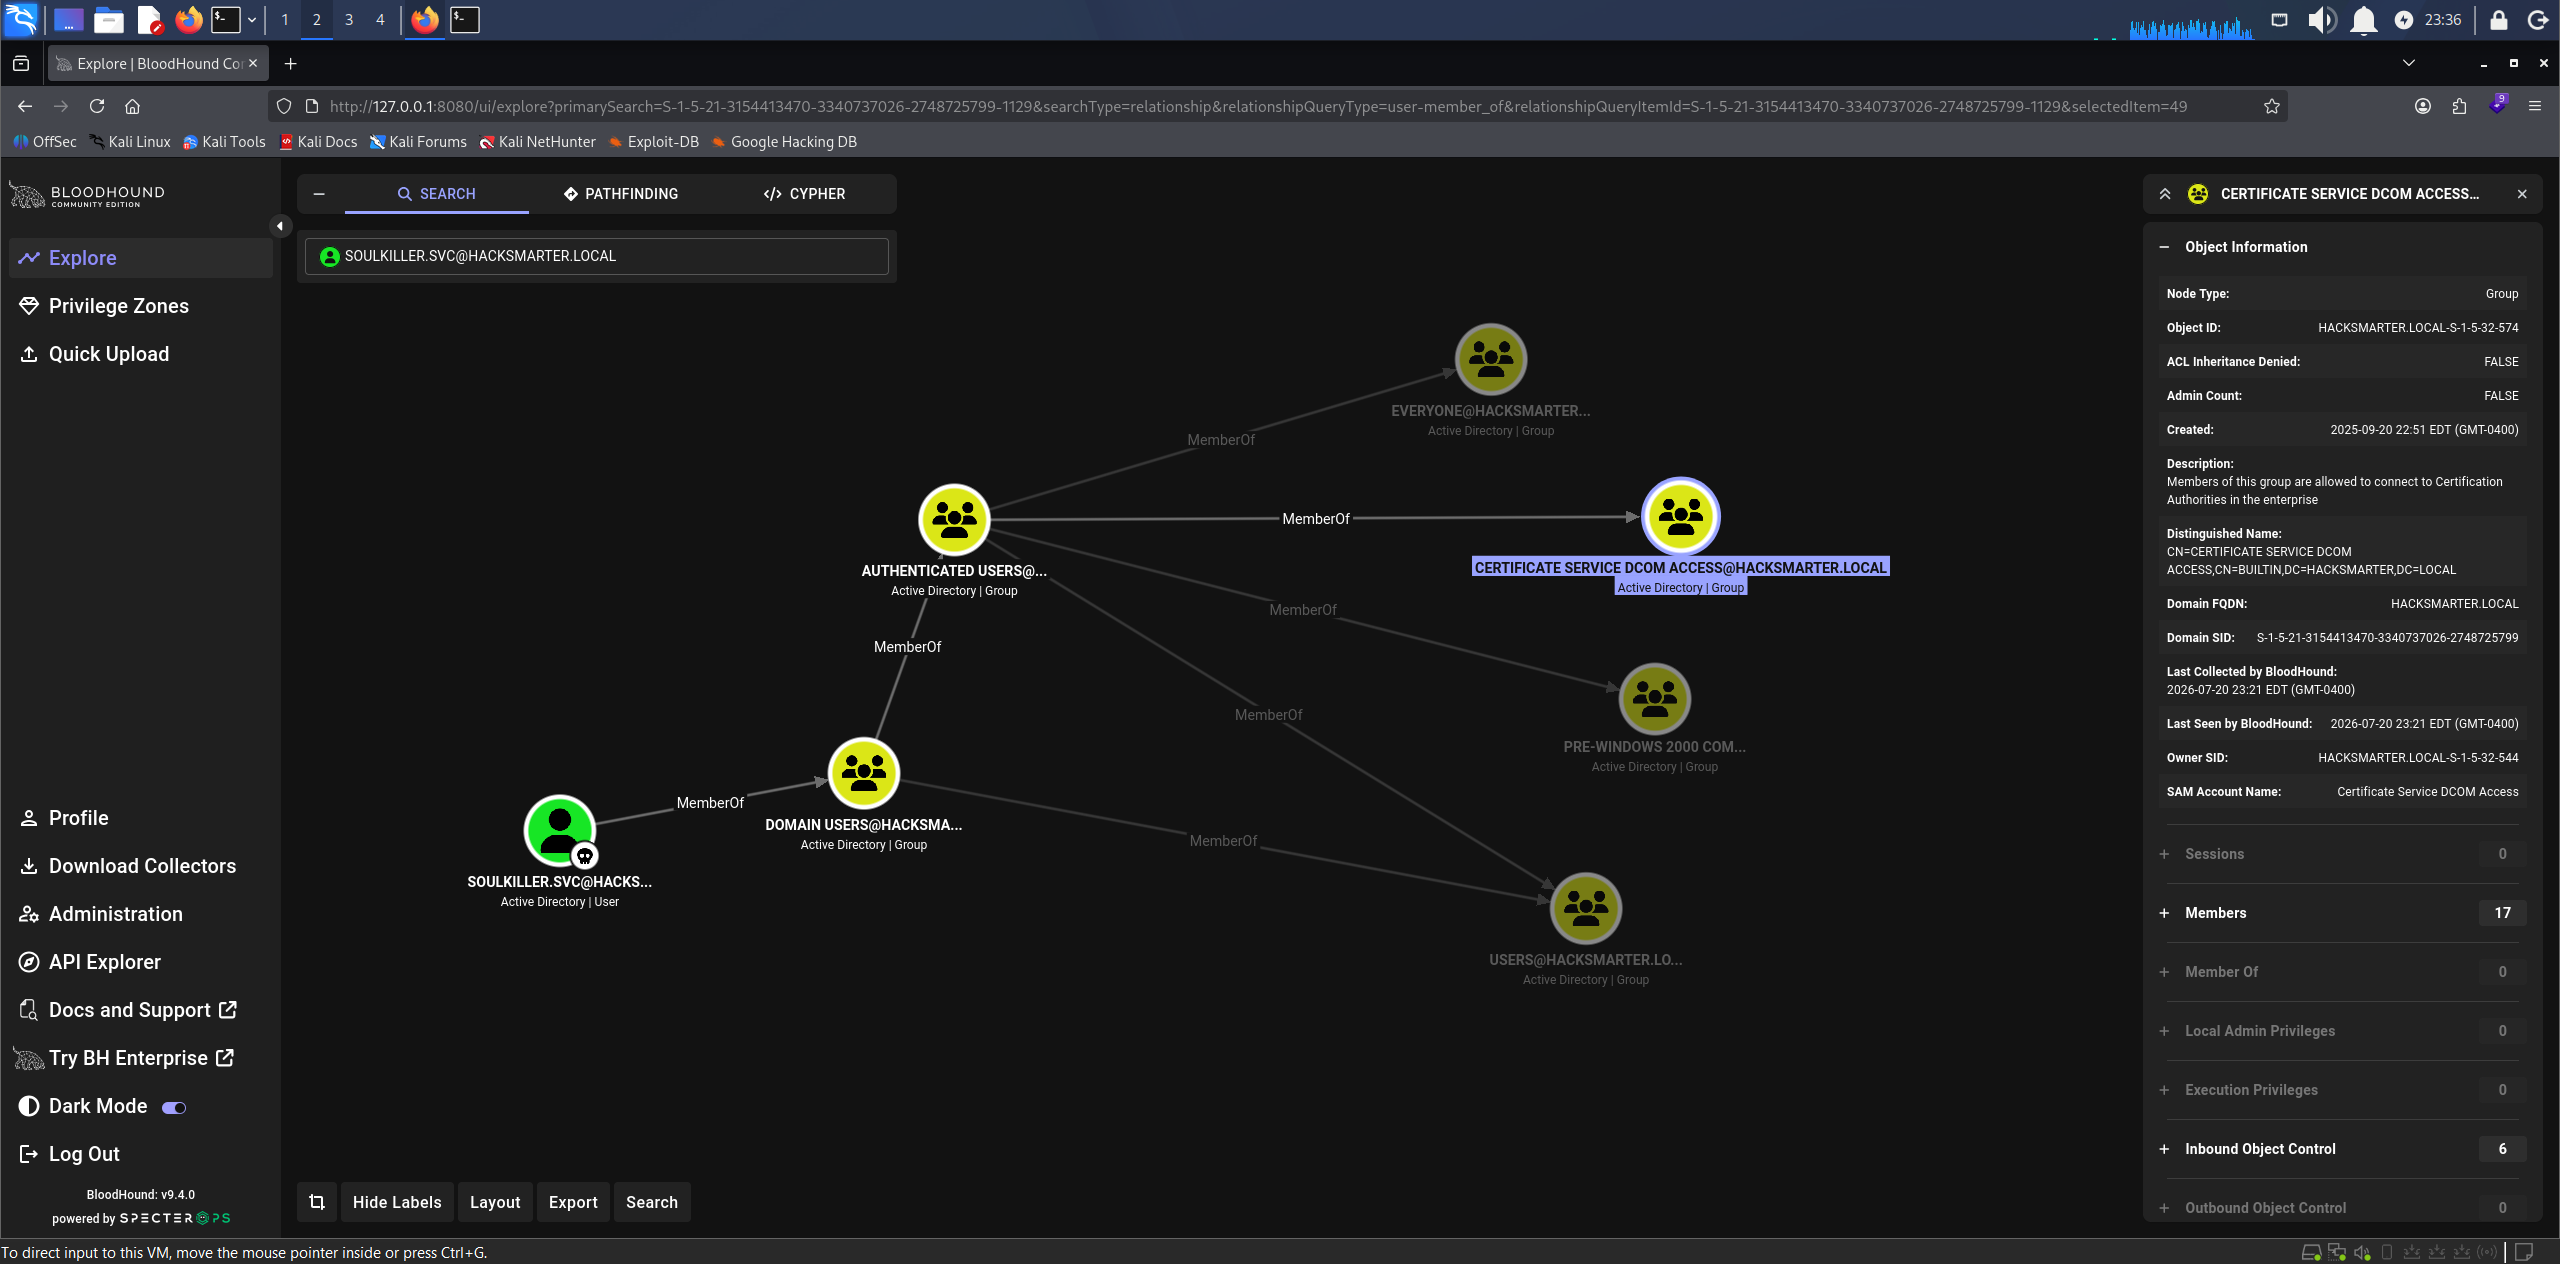The image size is (2560, 1264).
Task: Open the Explore page
Action: [x=140, y=258]
